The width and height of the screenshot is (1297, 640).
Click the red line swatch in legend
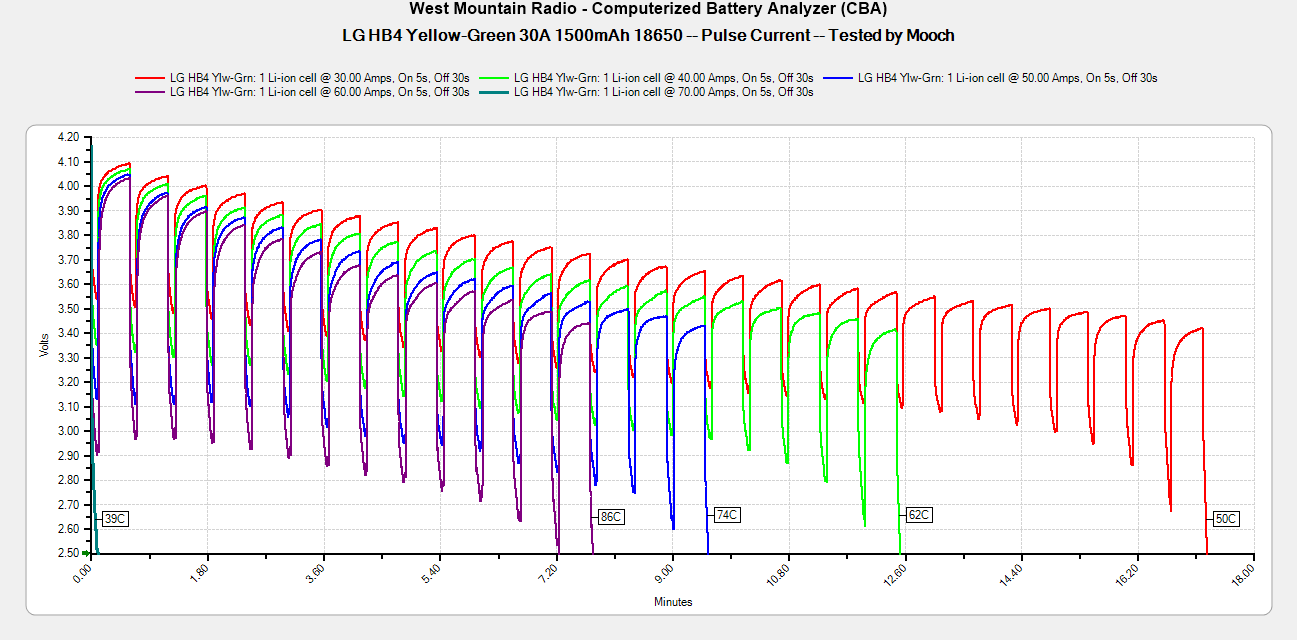coord(150,78)
